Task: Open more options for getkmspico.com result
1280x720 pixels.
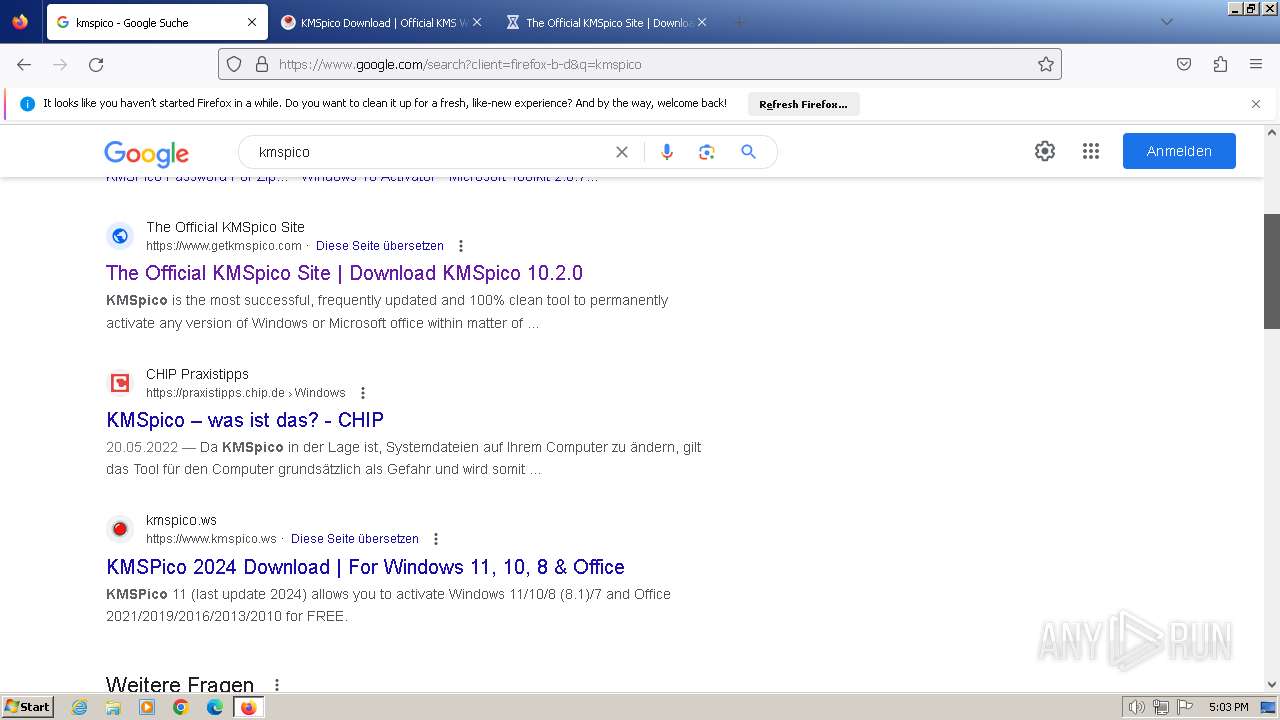Action: point(461,246)
